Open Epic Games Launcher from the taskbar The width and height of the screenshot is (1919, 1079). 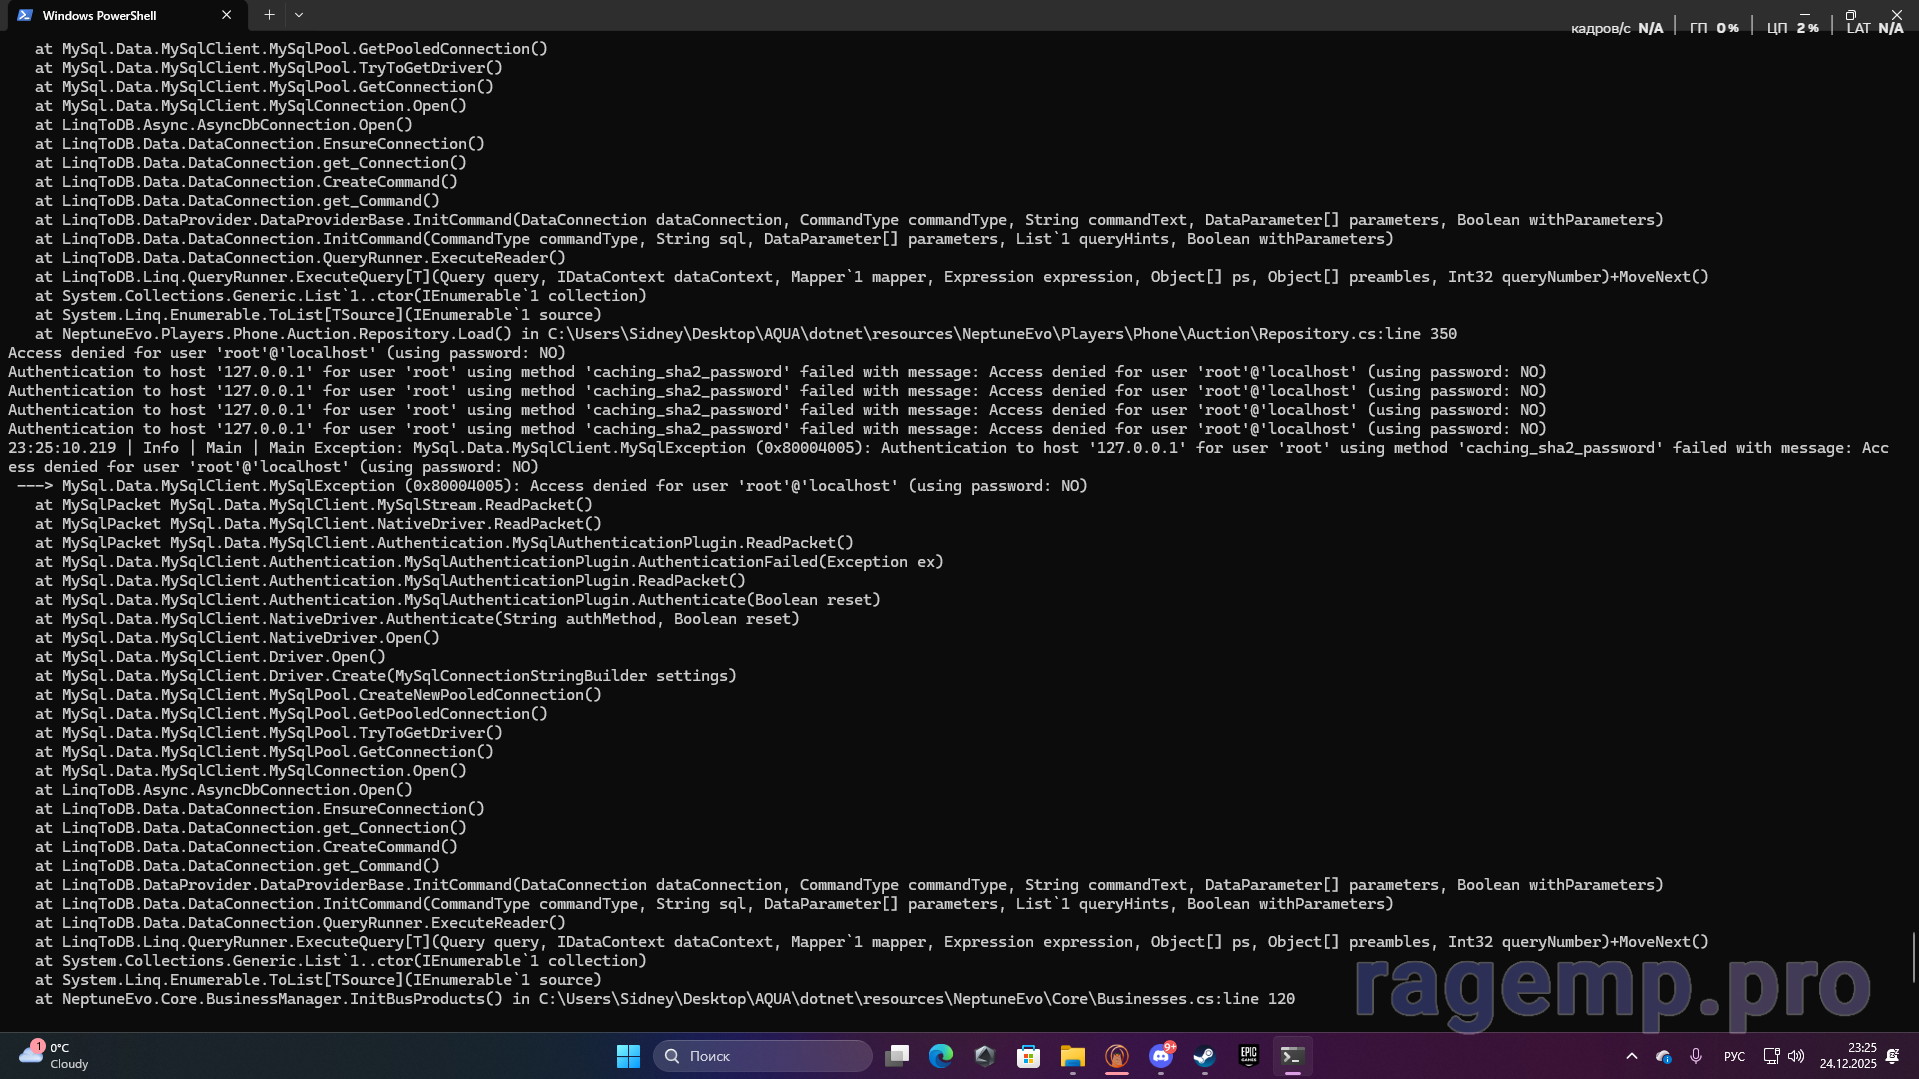point(1248,1056)
